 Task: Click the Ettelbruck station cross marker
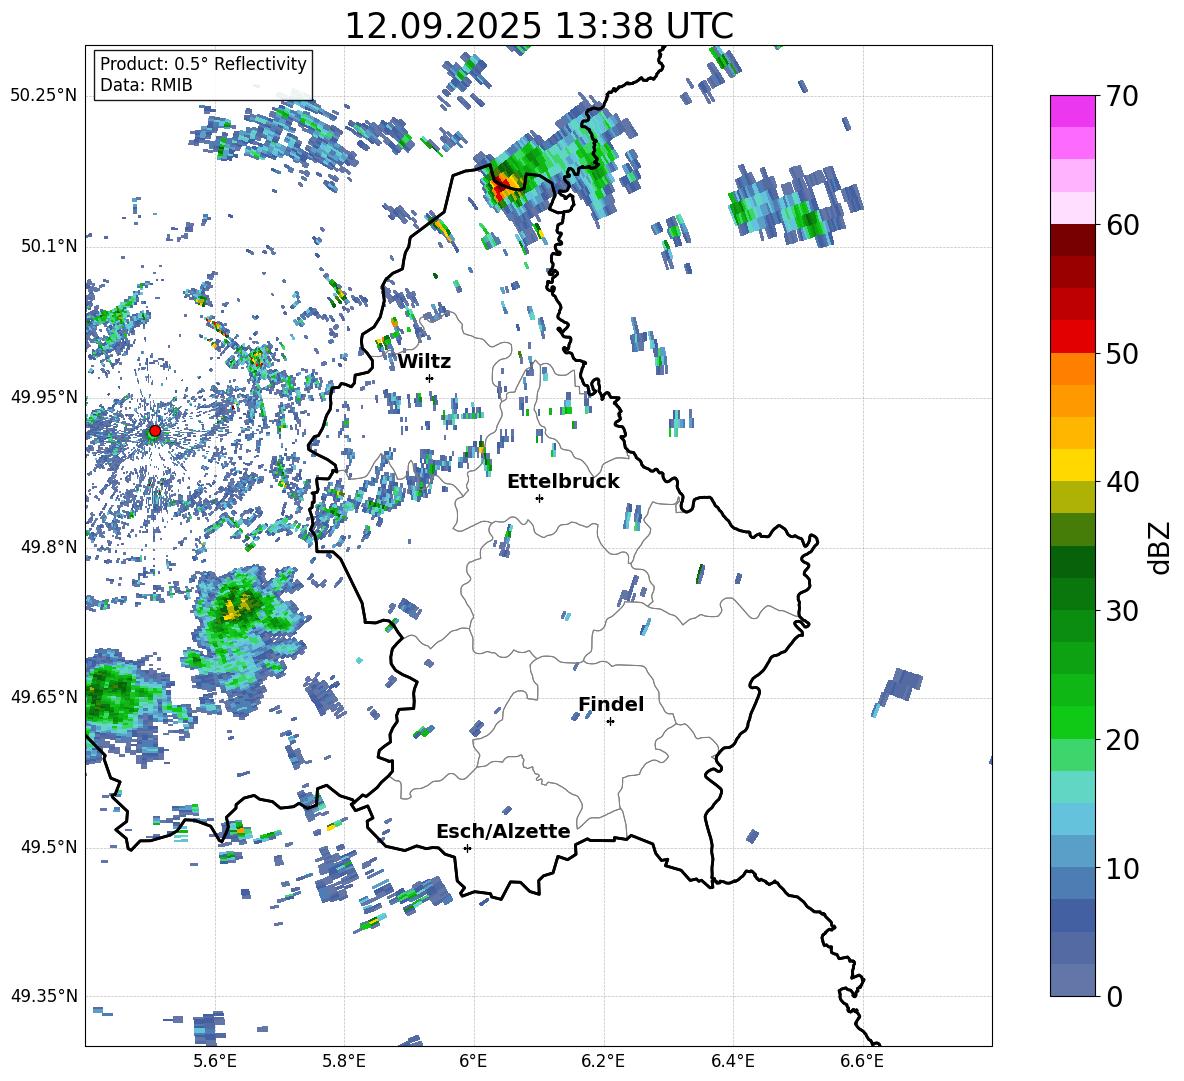(539, 498)
